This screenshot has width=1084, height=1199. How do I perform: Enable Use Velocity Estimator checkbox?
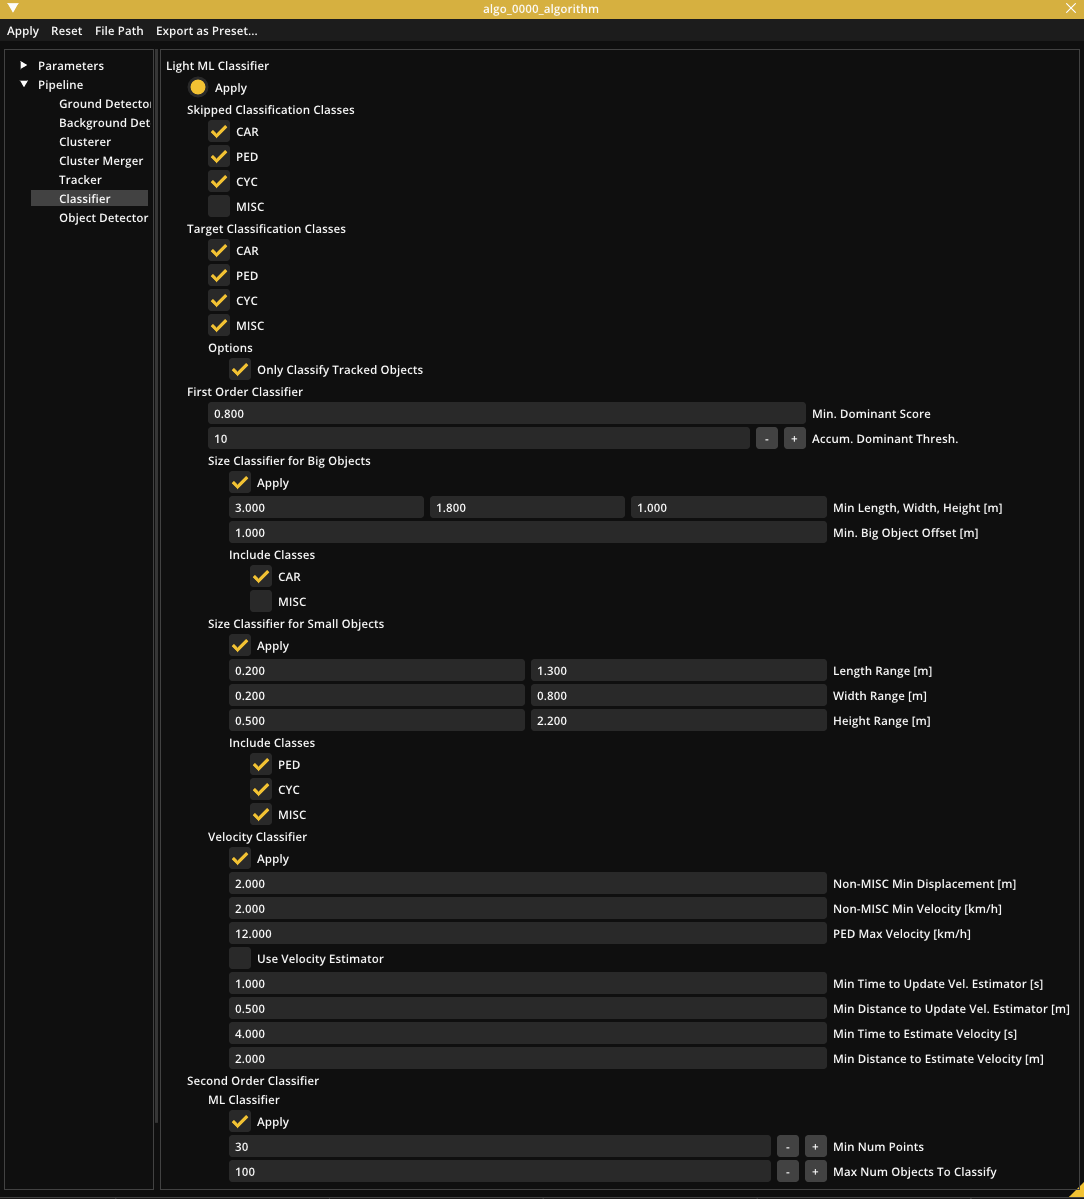(240, 959)
